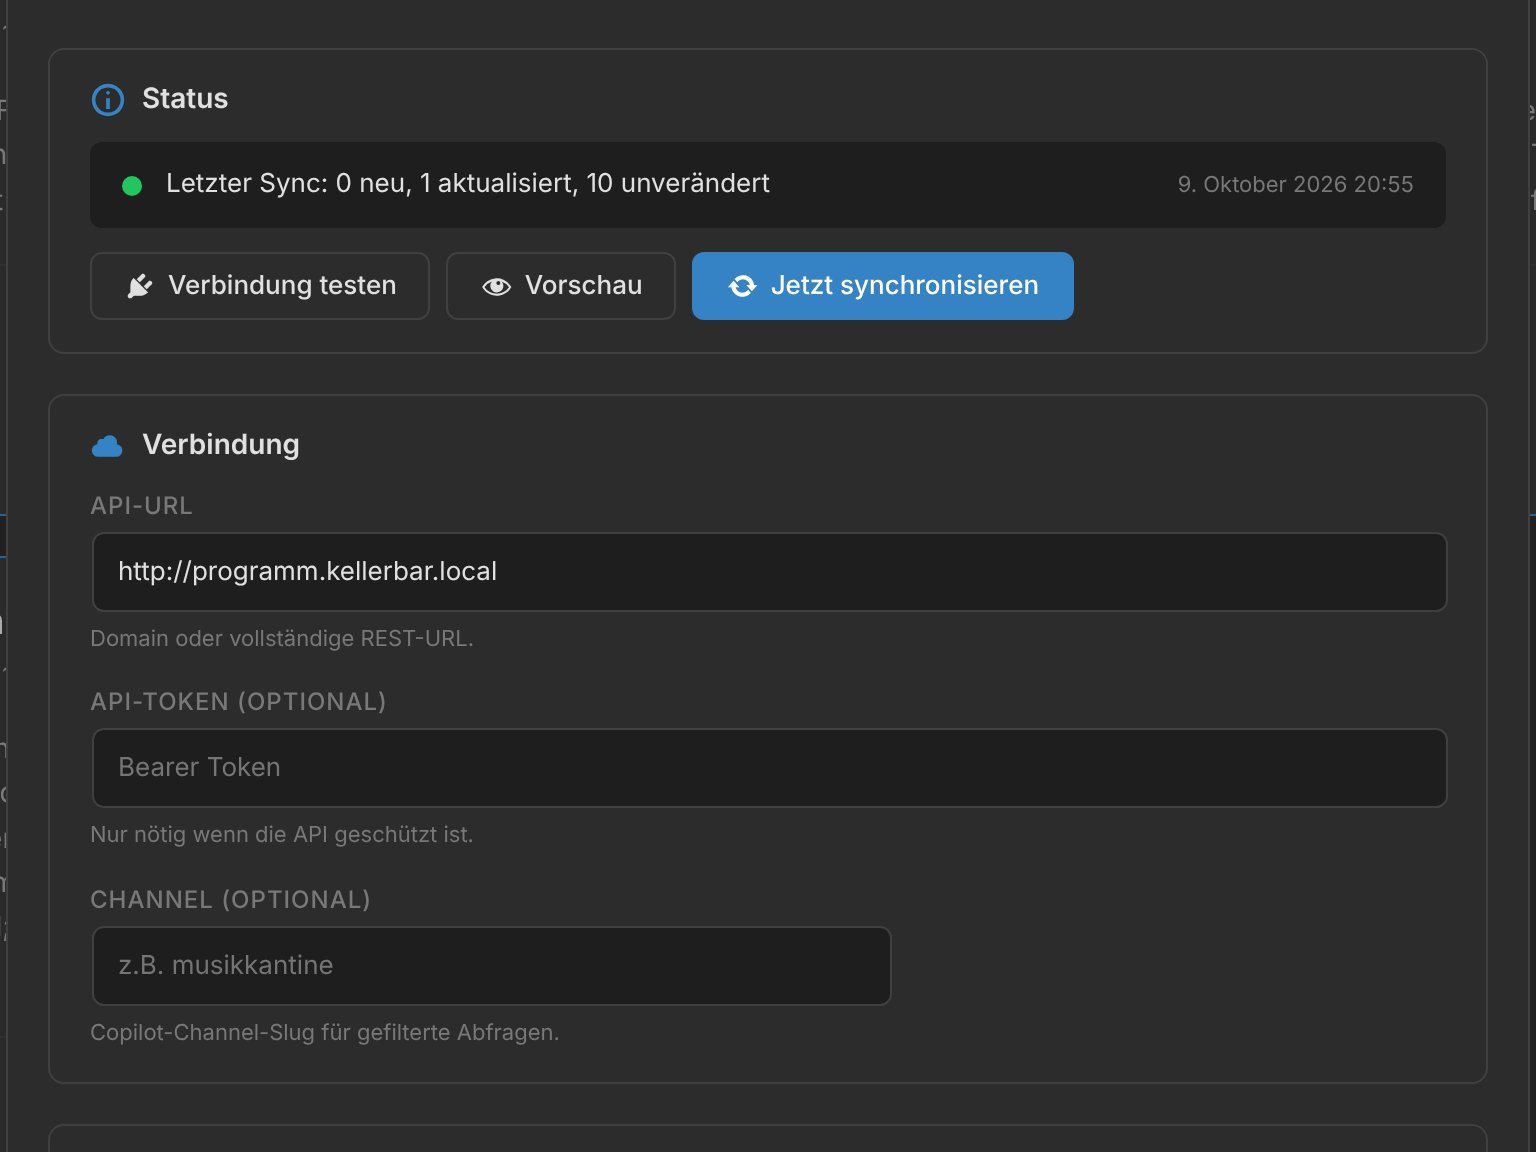Image resolution: width=1536 pixels, height=1152 pixels.
Task: Click the sync arrows icon in Jetzt synchronisieren
Action: [x=743, y=287]
